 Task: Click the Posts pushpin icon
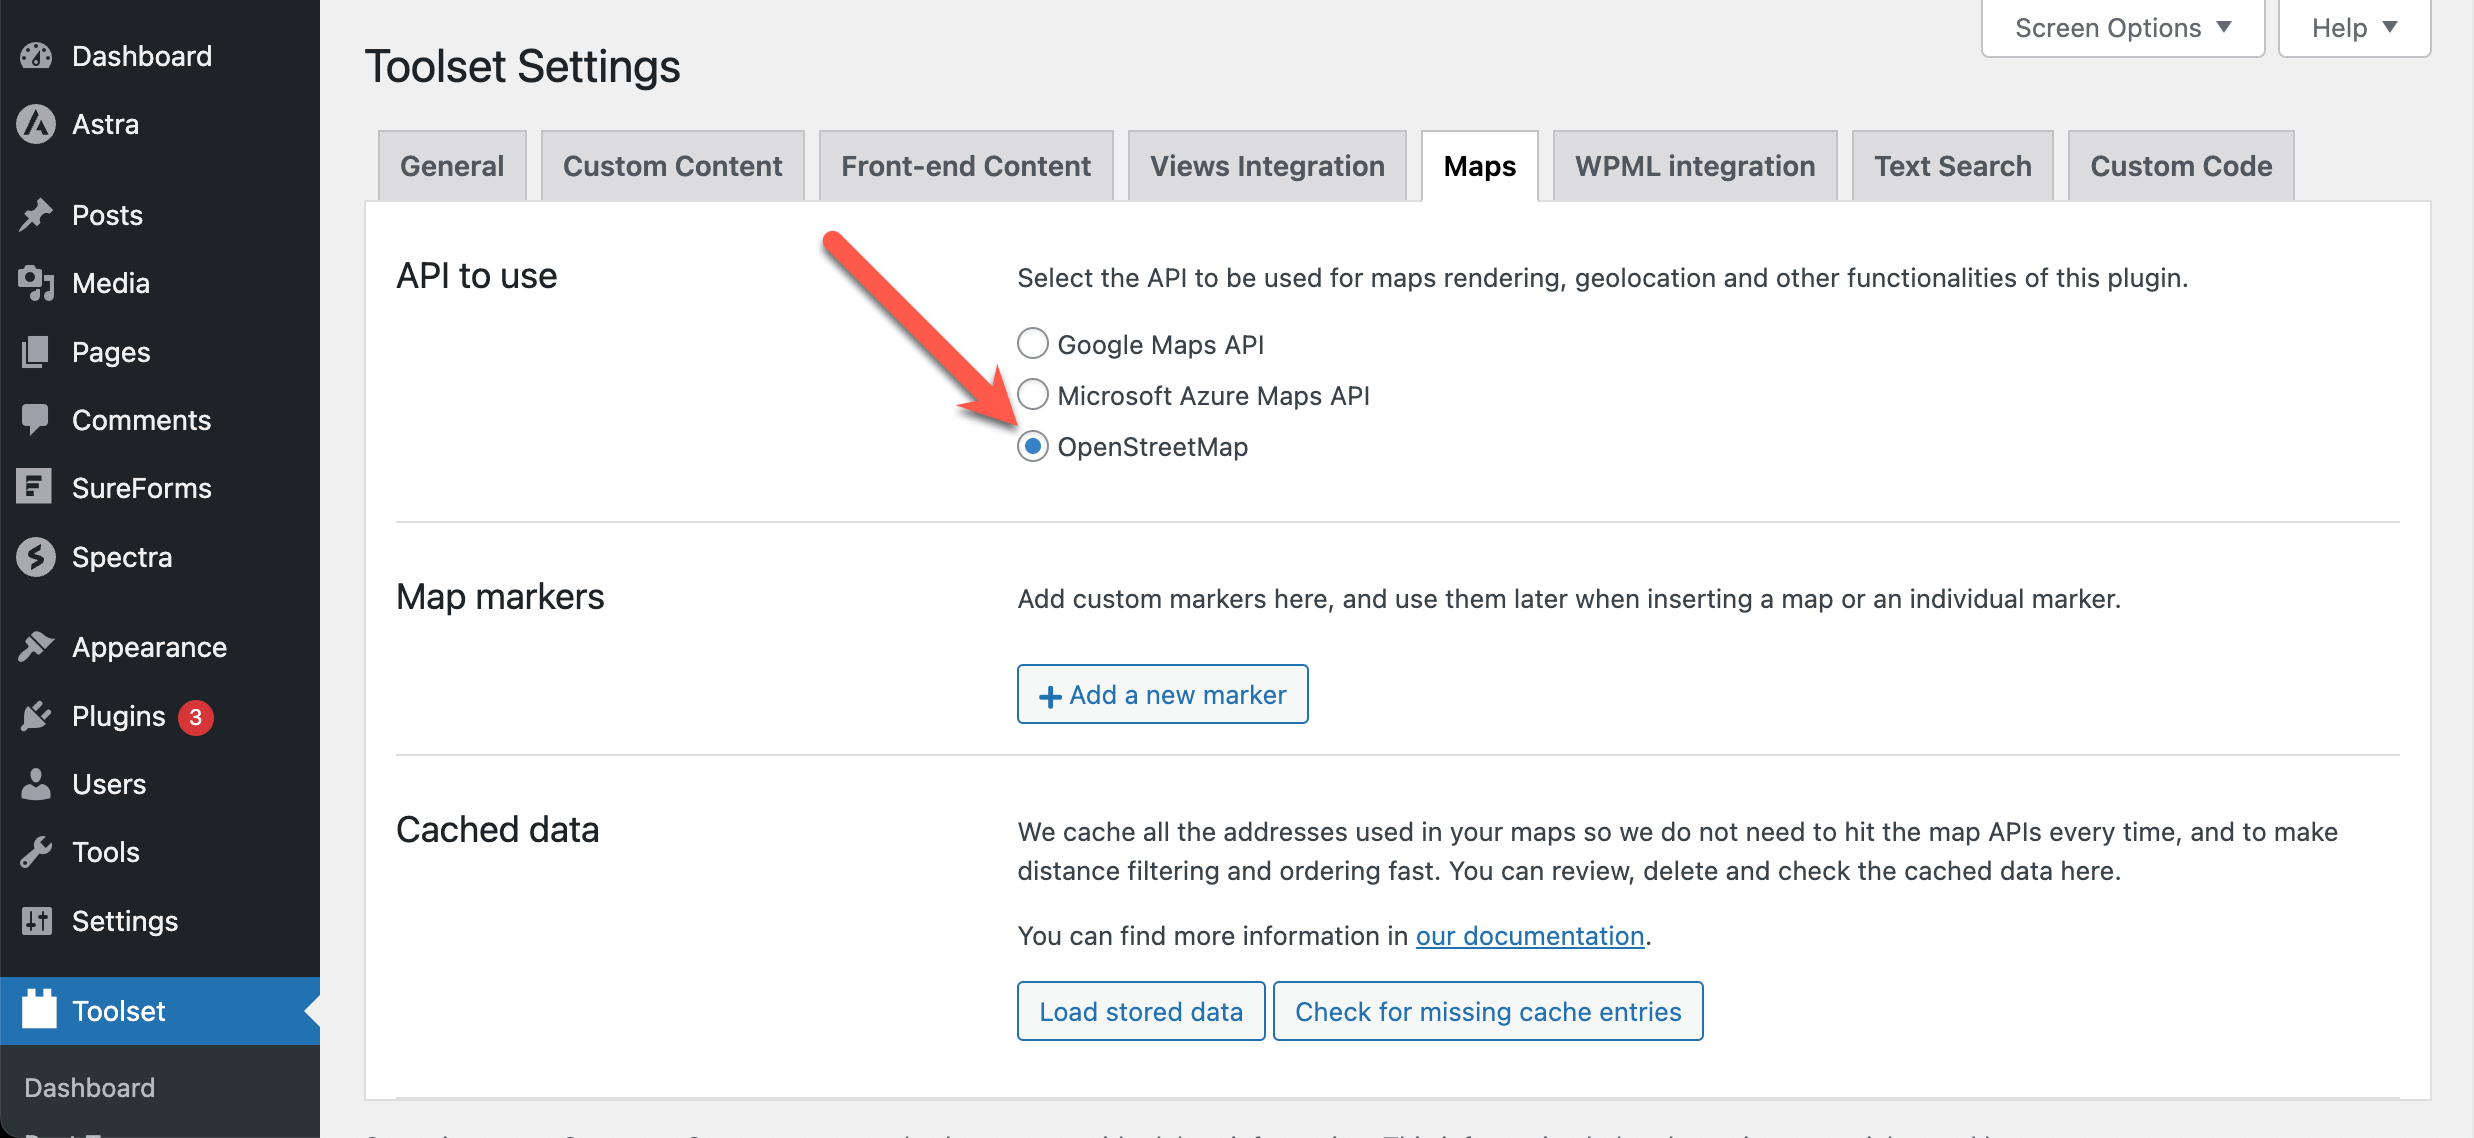pos(36,215)
